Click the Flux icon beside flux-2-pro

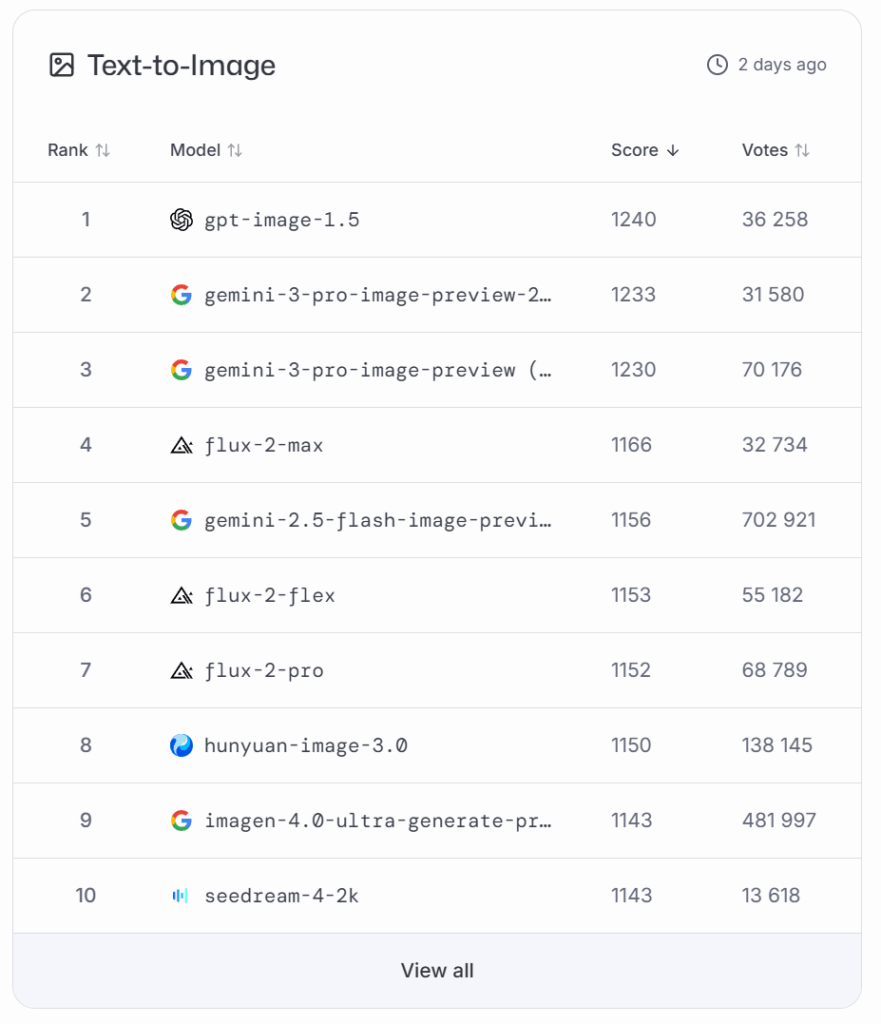click(x=181, y=670)
